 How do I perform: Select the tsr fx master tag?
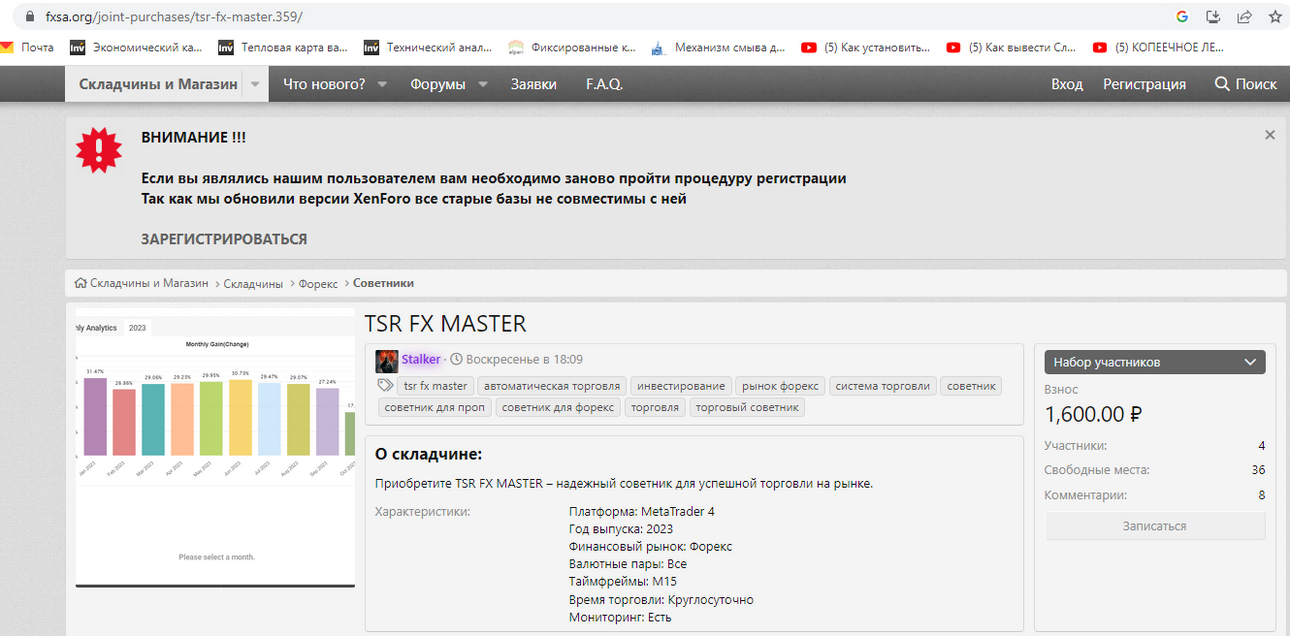point(435,386)
